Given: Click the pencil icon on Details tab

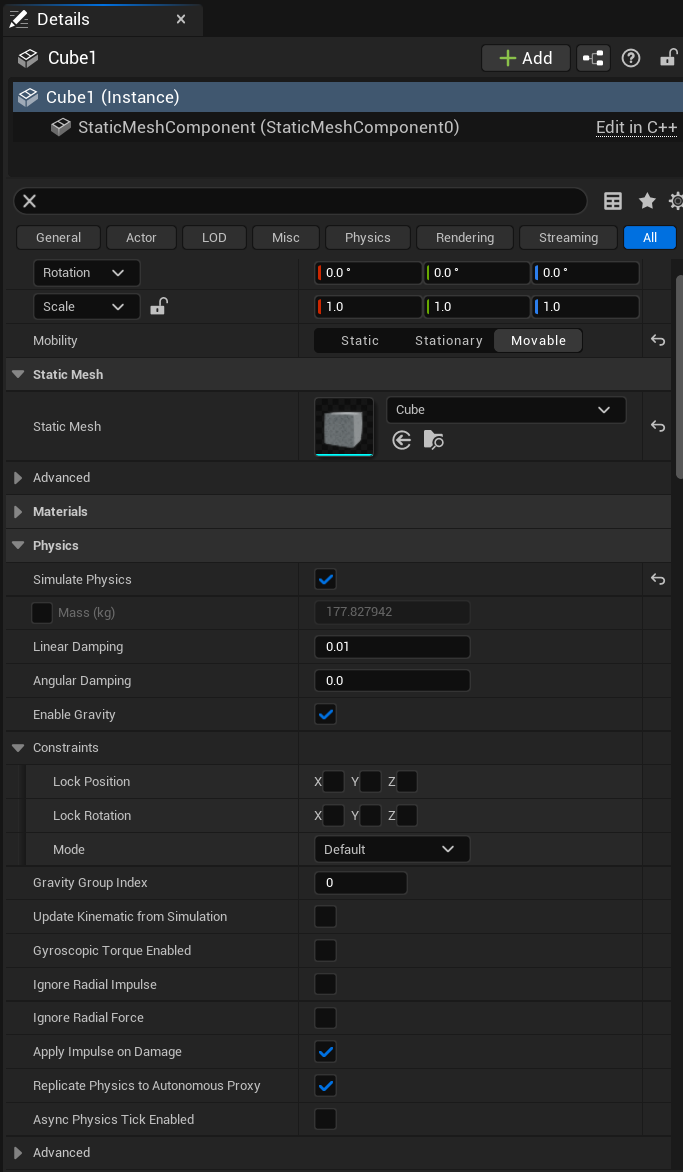Looking at the screenshot, I should click(19, 19).
